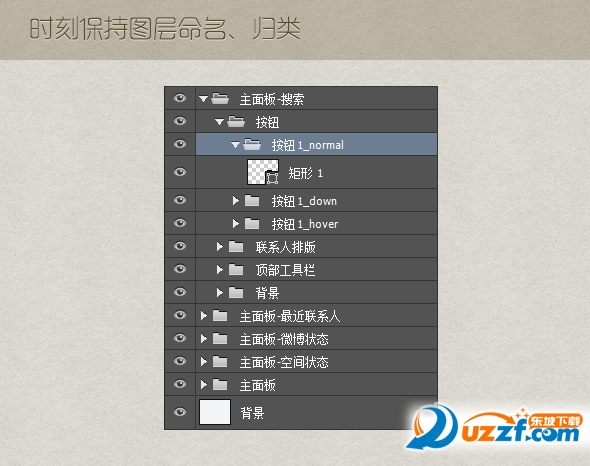Screen dimensions: 590x466
Task: Click folder icon of 主面板-微博状态
Action: click(220, 339)
